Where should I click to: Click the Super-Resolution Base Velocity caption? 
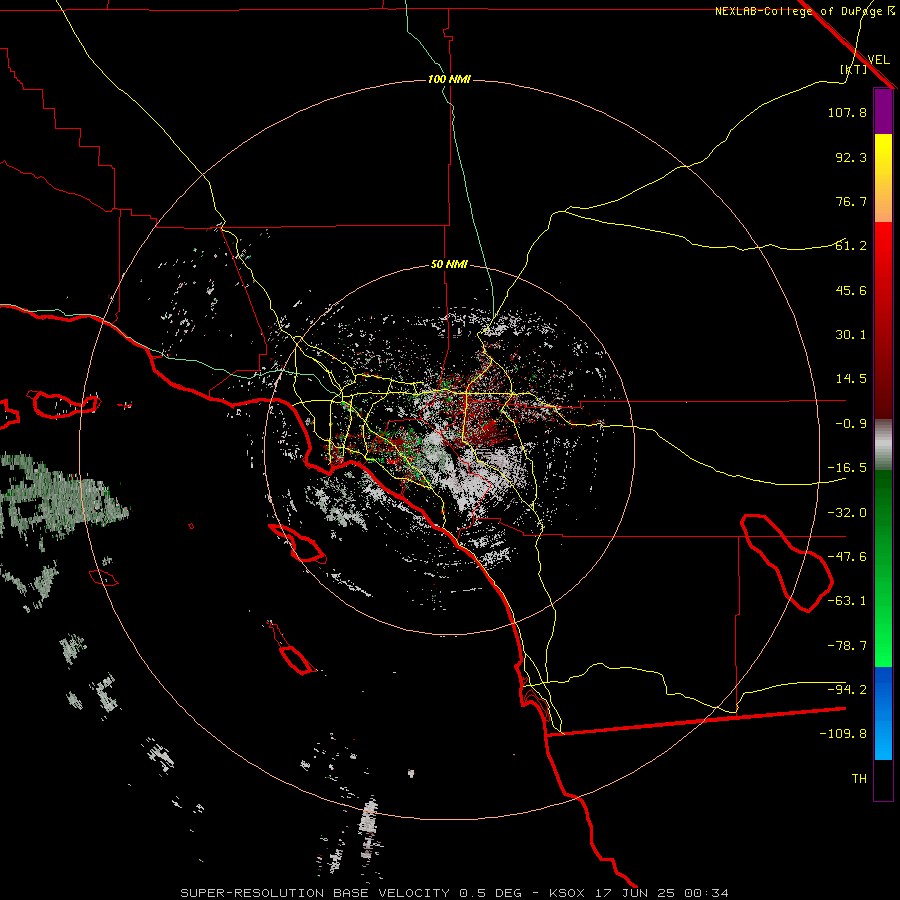point(455,893)
